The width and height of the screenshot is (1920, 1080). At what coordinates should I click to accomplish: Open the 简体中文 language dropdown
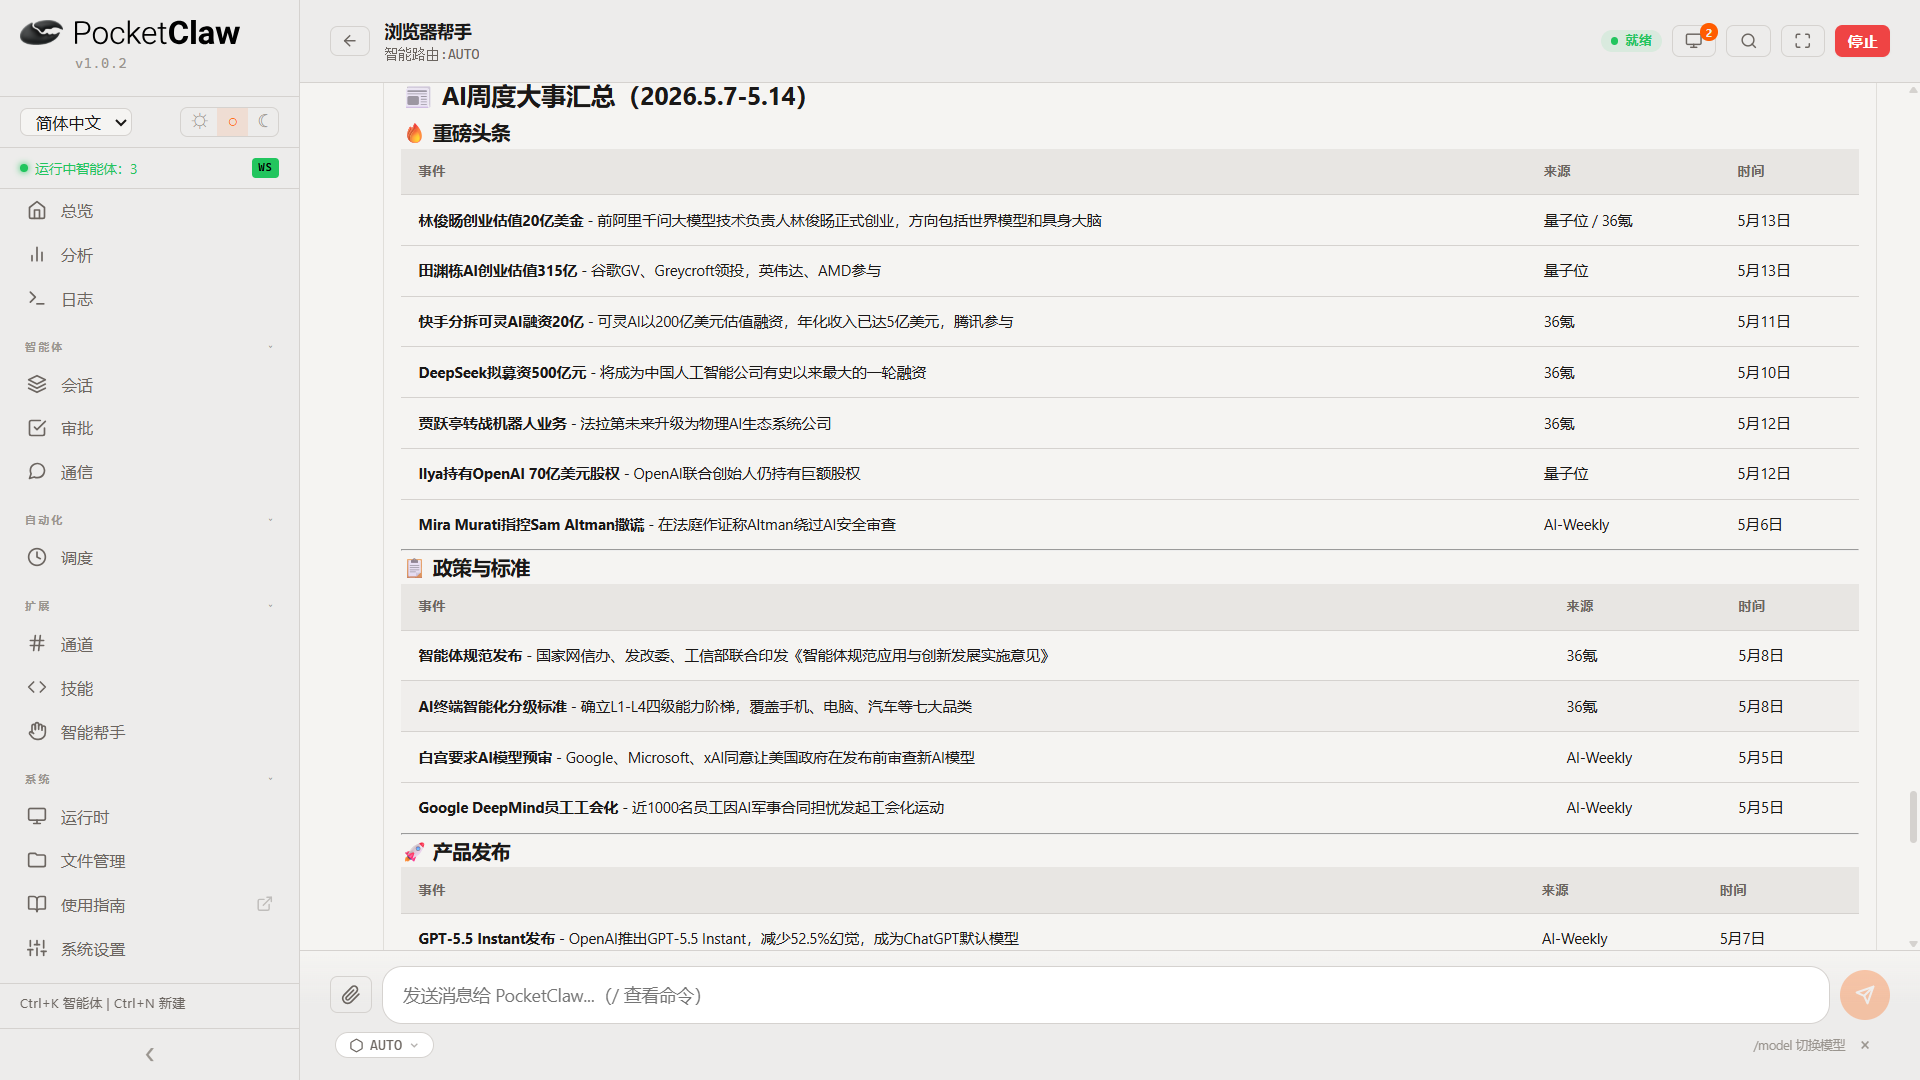click(76, 122)
